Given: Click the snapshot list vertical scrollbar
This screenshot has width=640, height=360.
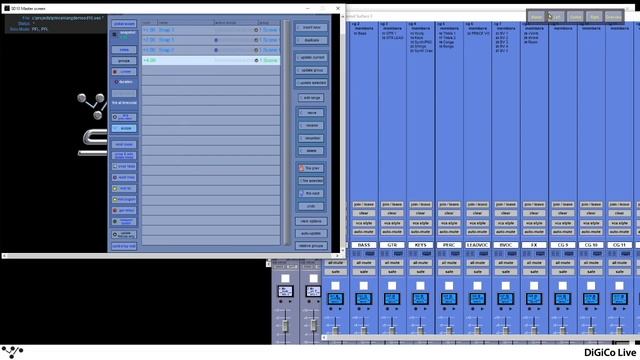Looking at the screenshot, I should tap(287, 132).
